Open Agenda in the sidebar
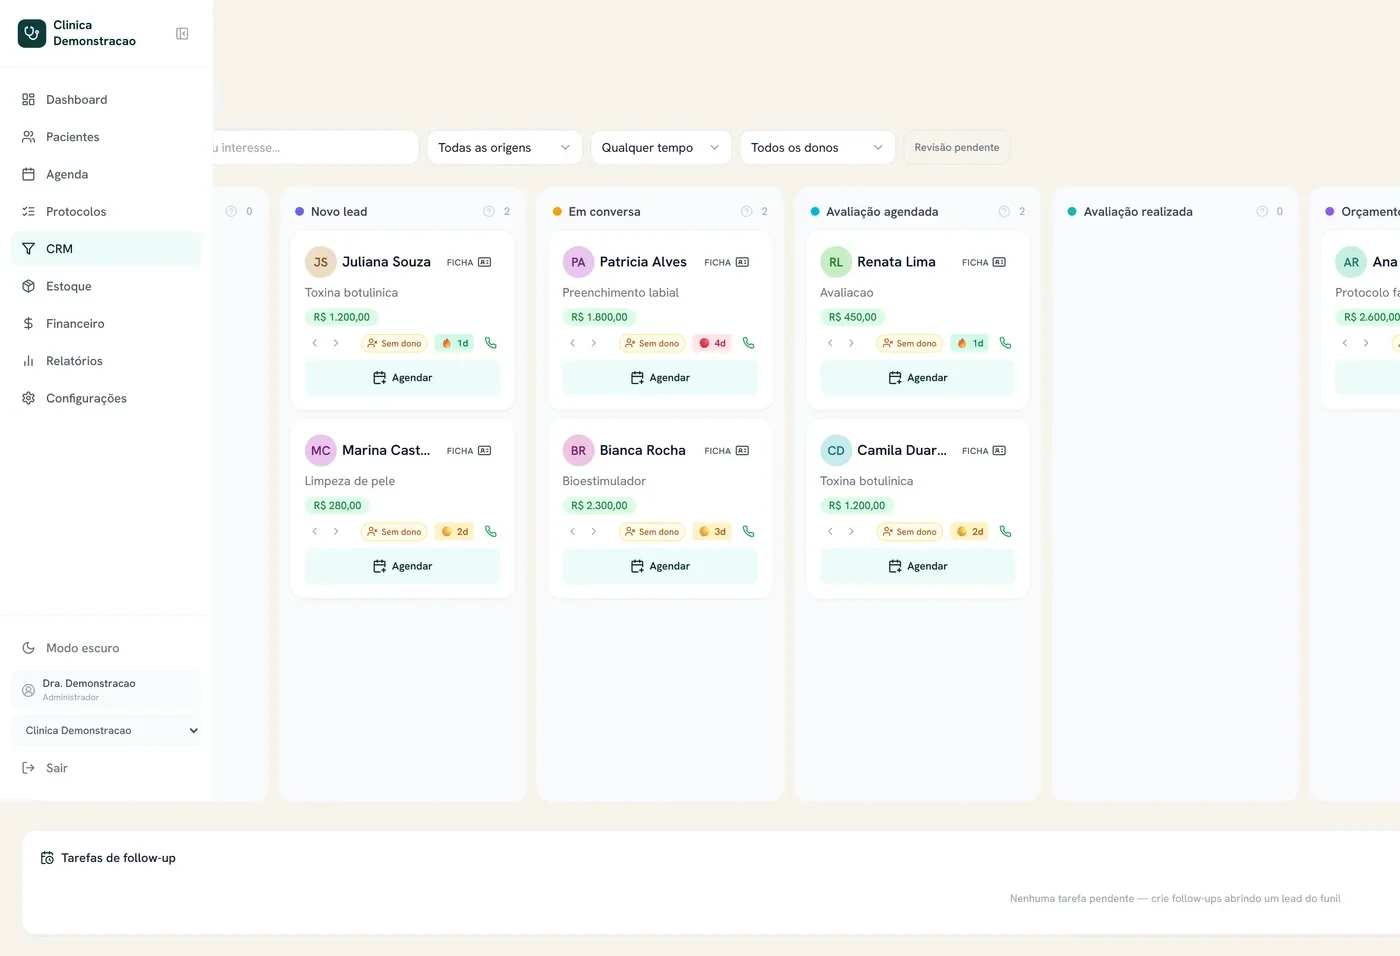 click(106, 175)
